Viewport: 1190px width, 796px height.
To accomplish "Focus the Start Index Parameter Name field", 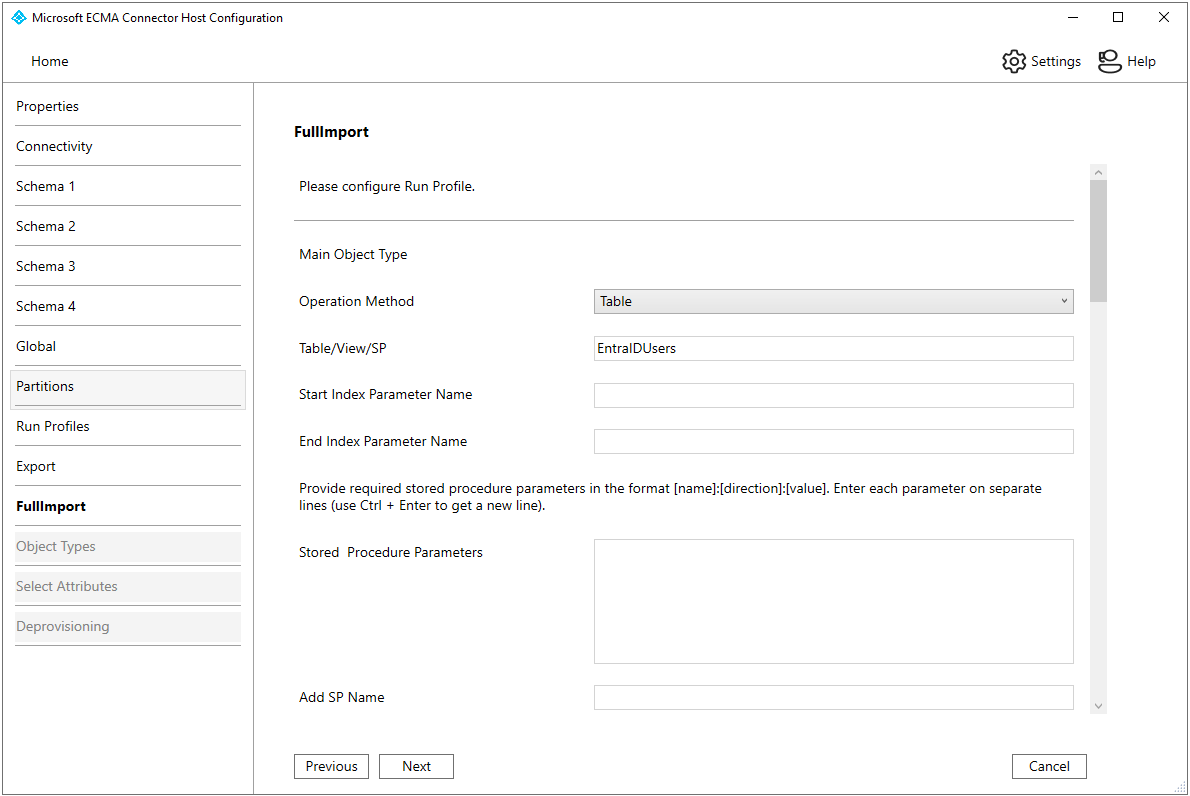I will (833, 395).
